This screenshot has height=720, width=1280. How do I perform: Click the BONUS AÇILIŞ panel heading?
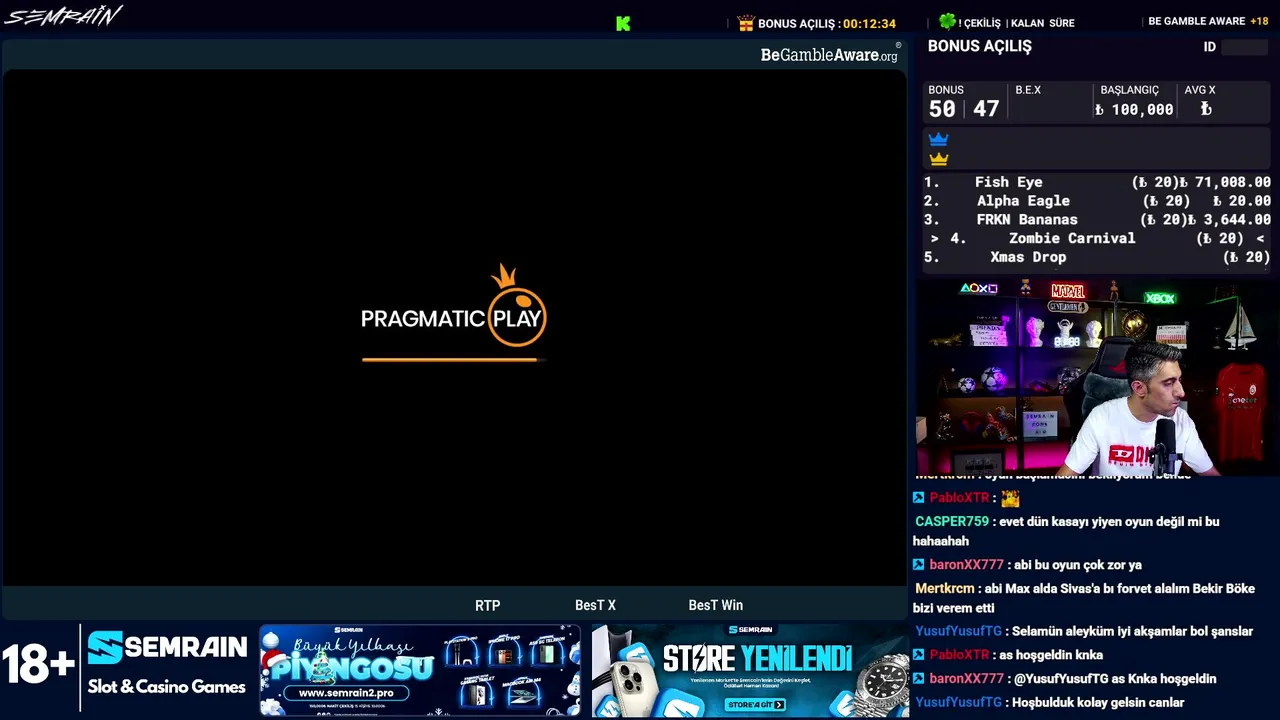tap(979, 46)
